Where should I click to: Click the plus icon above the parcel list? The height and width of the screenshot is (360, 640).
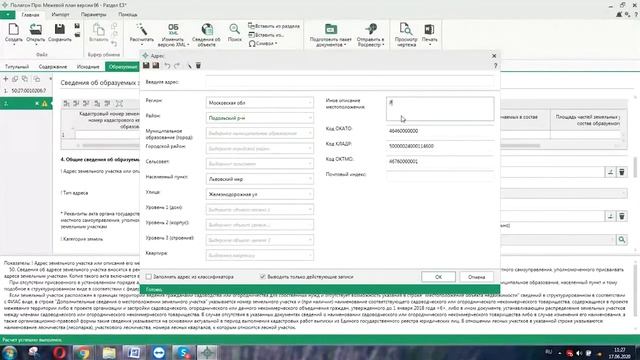pyautogui.click(x=6, y=79)
